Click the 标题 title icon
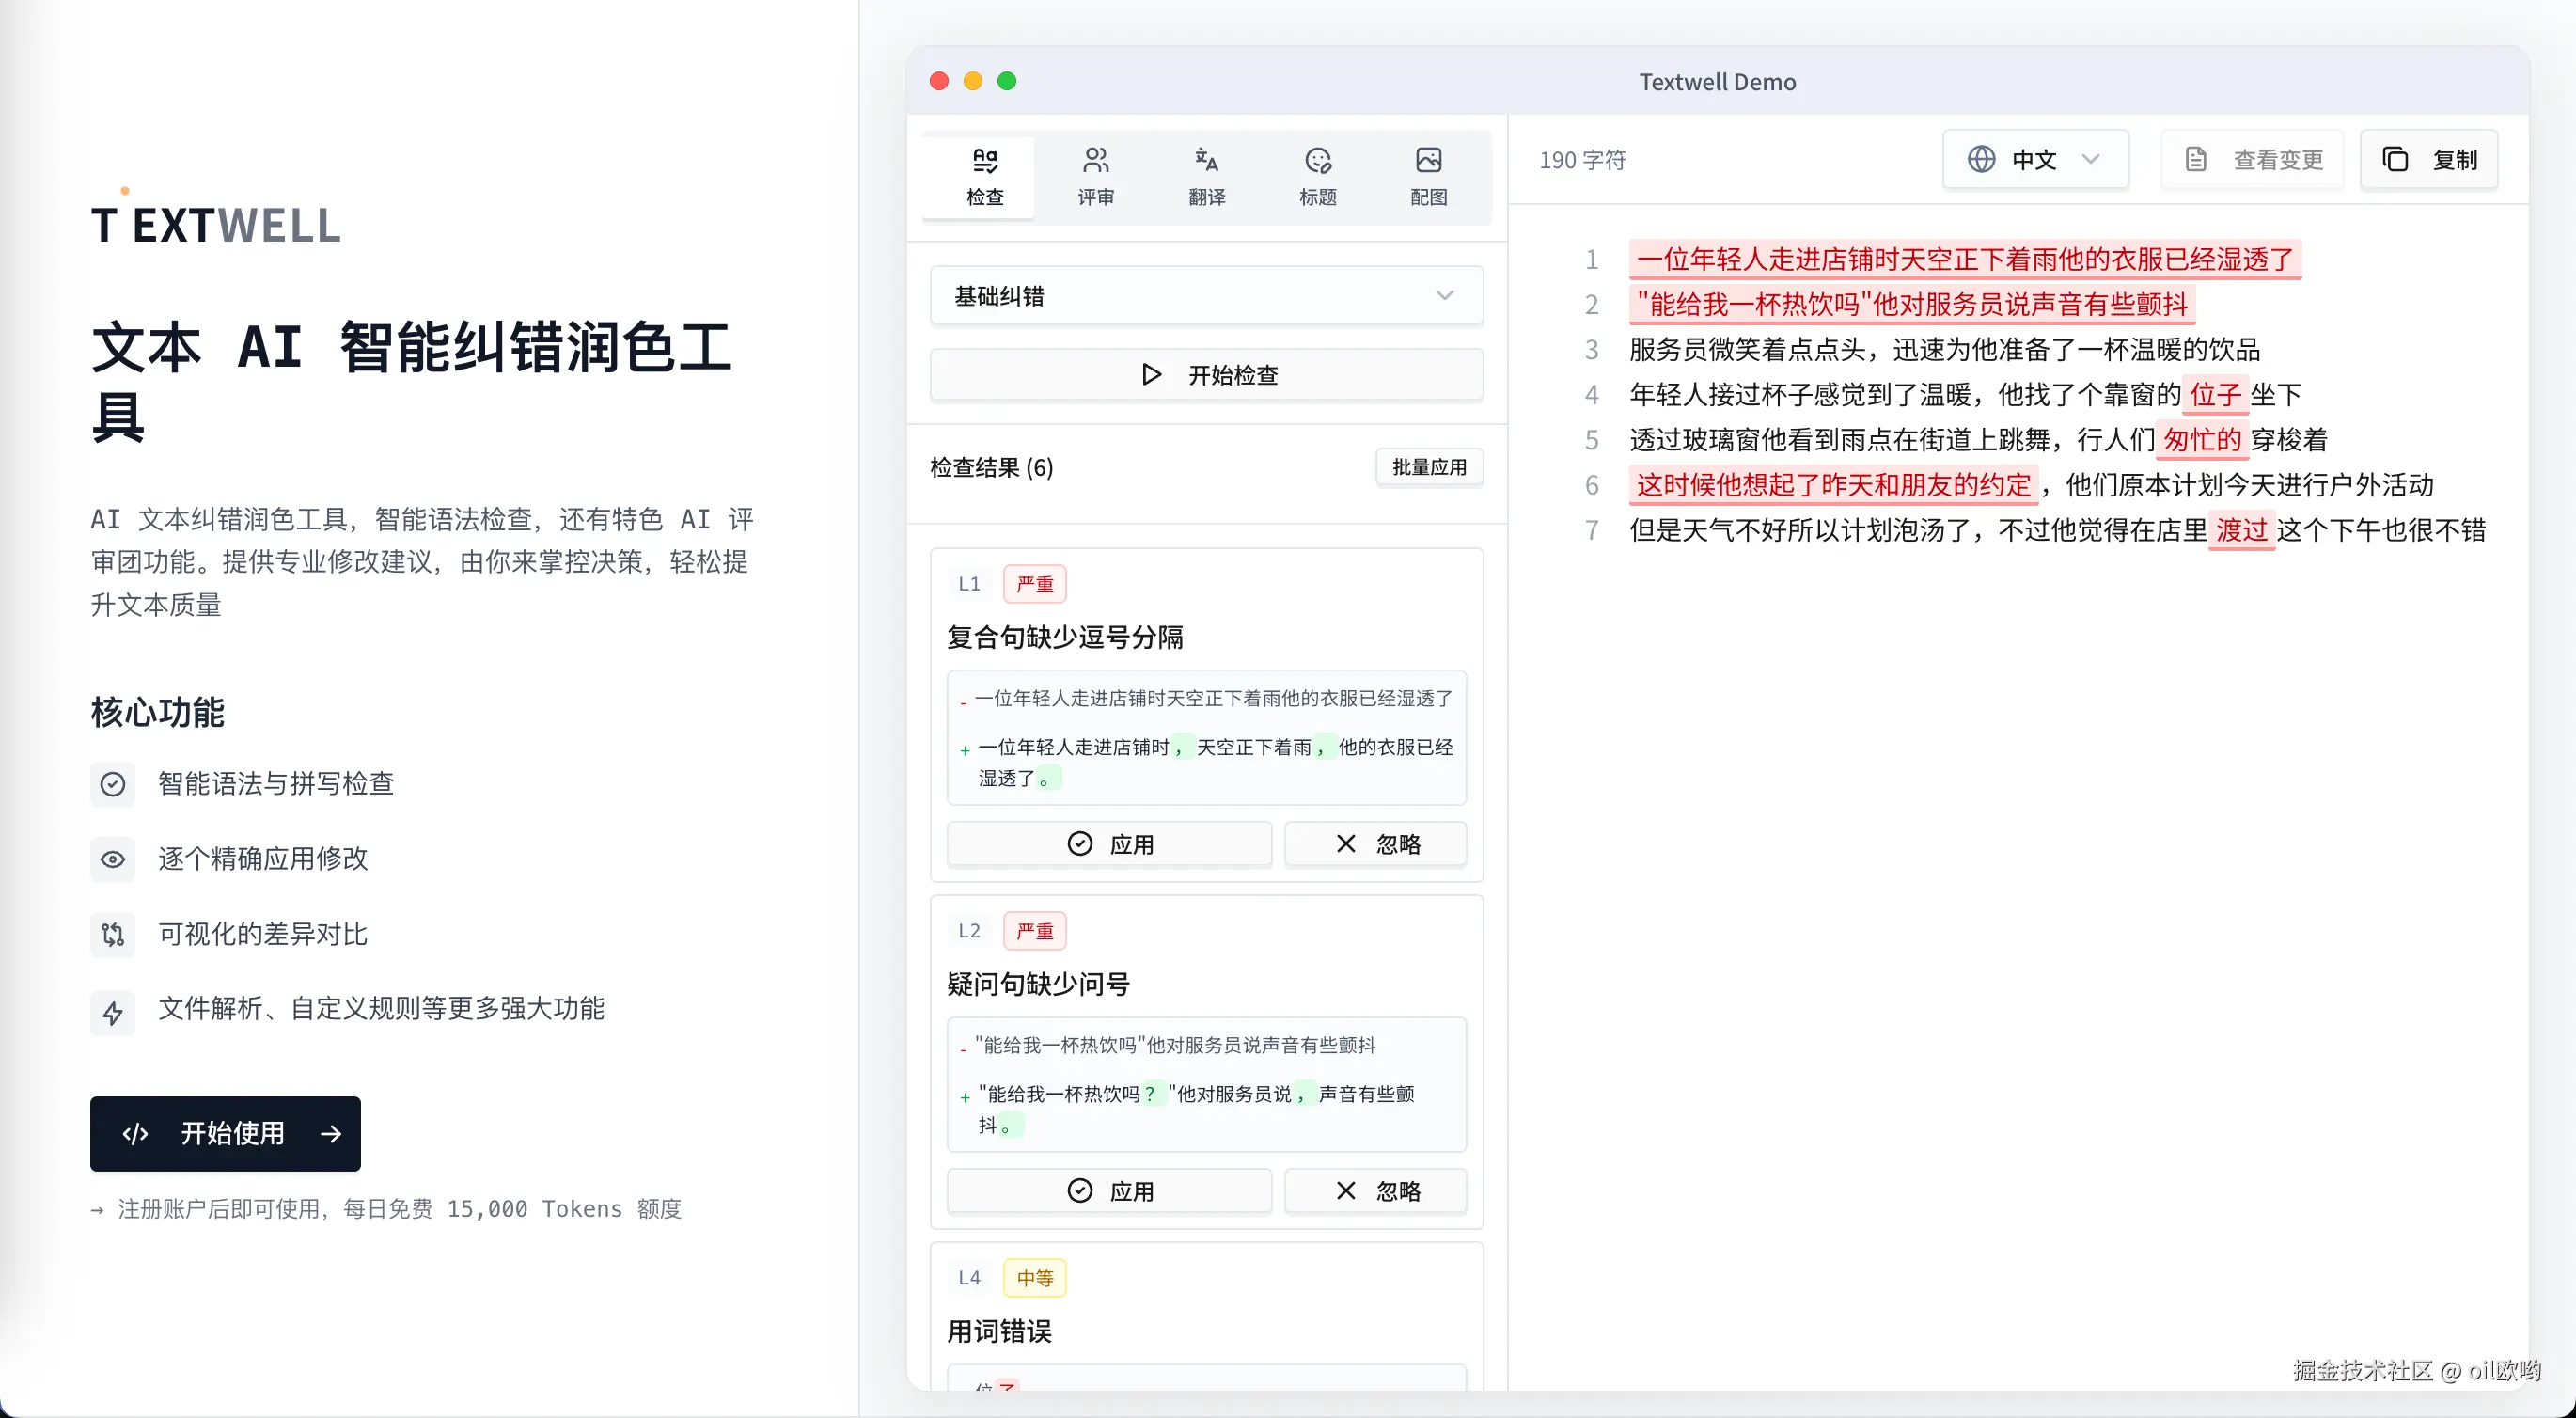Image resolution: width=2576 pixels, height=1418 pixels. (1317, 160)
